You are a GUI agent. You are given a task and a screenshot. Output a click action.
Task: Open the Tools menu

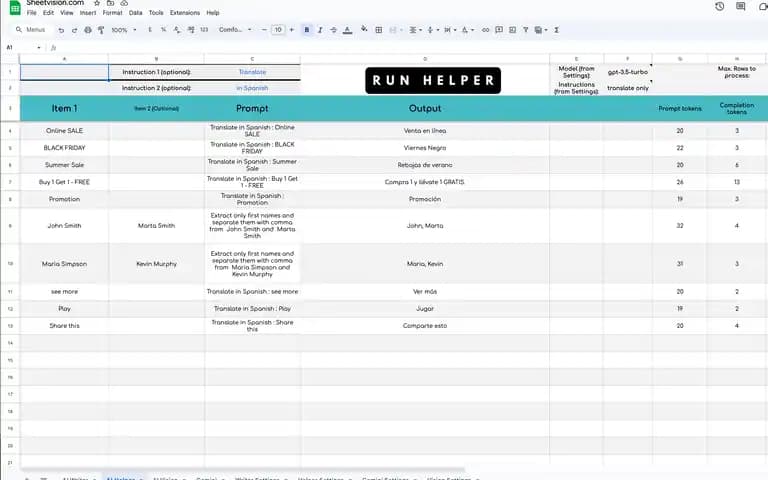coord(156,13)
